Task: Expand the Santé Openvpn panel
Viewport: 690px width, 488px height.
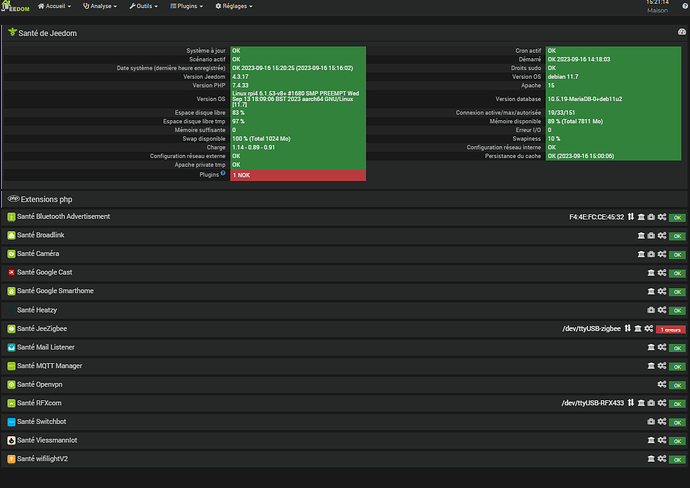Action: tap(40, 384)
